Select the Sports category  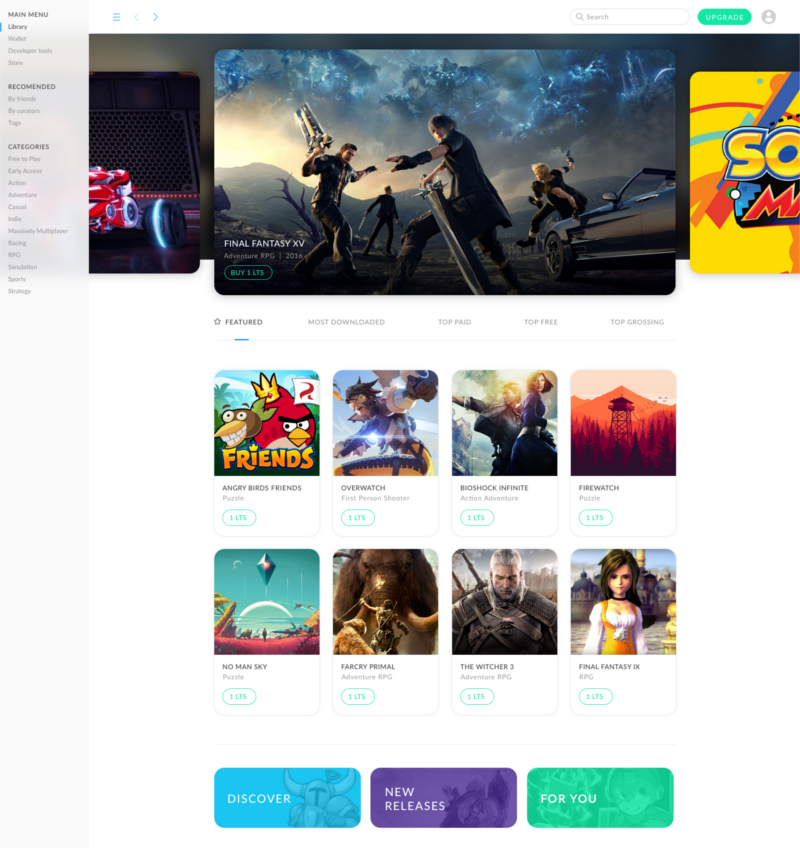[x=17, y=279]
